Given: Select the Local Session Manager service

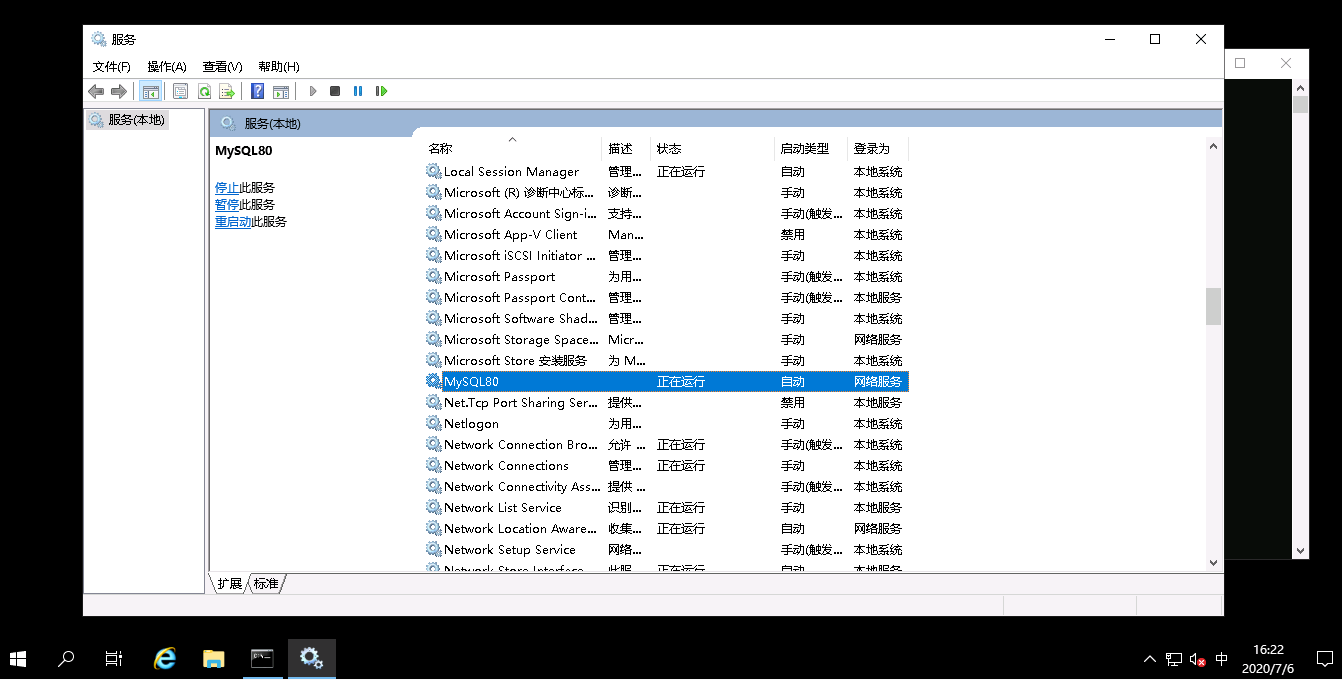Looking at the screenshot, I should coord(666,171).
